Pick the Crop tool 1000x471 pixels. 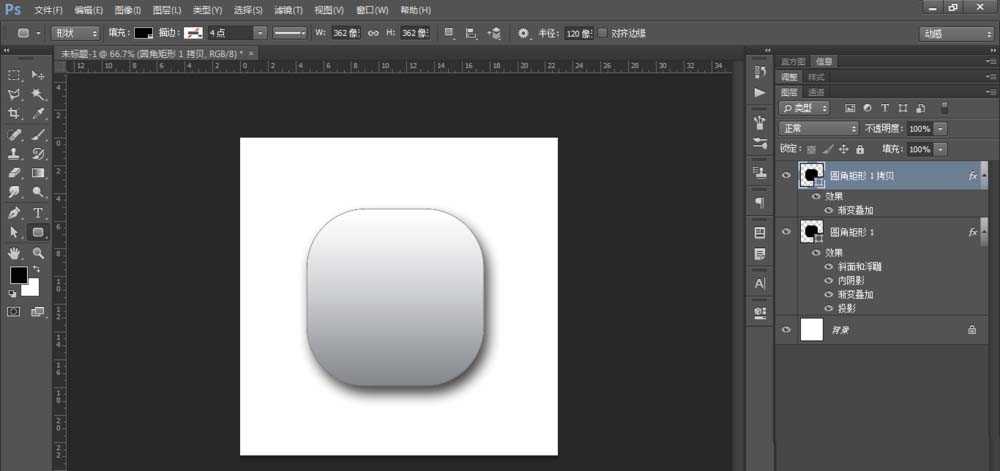(15, 114)
